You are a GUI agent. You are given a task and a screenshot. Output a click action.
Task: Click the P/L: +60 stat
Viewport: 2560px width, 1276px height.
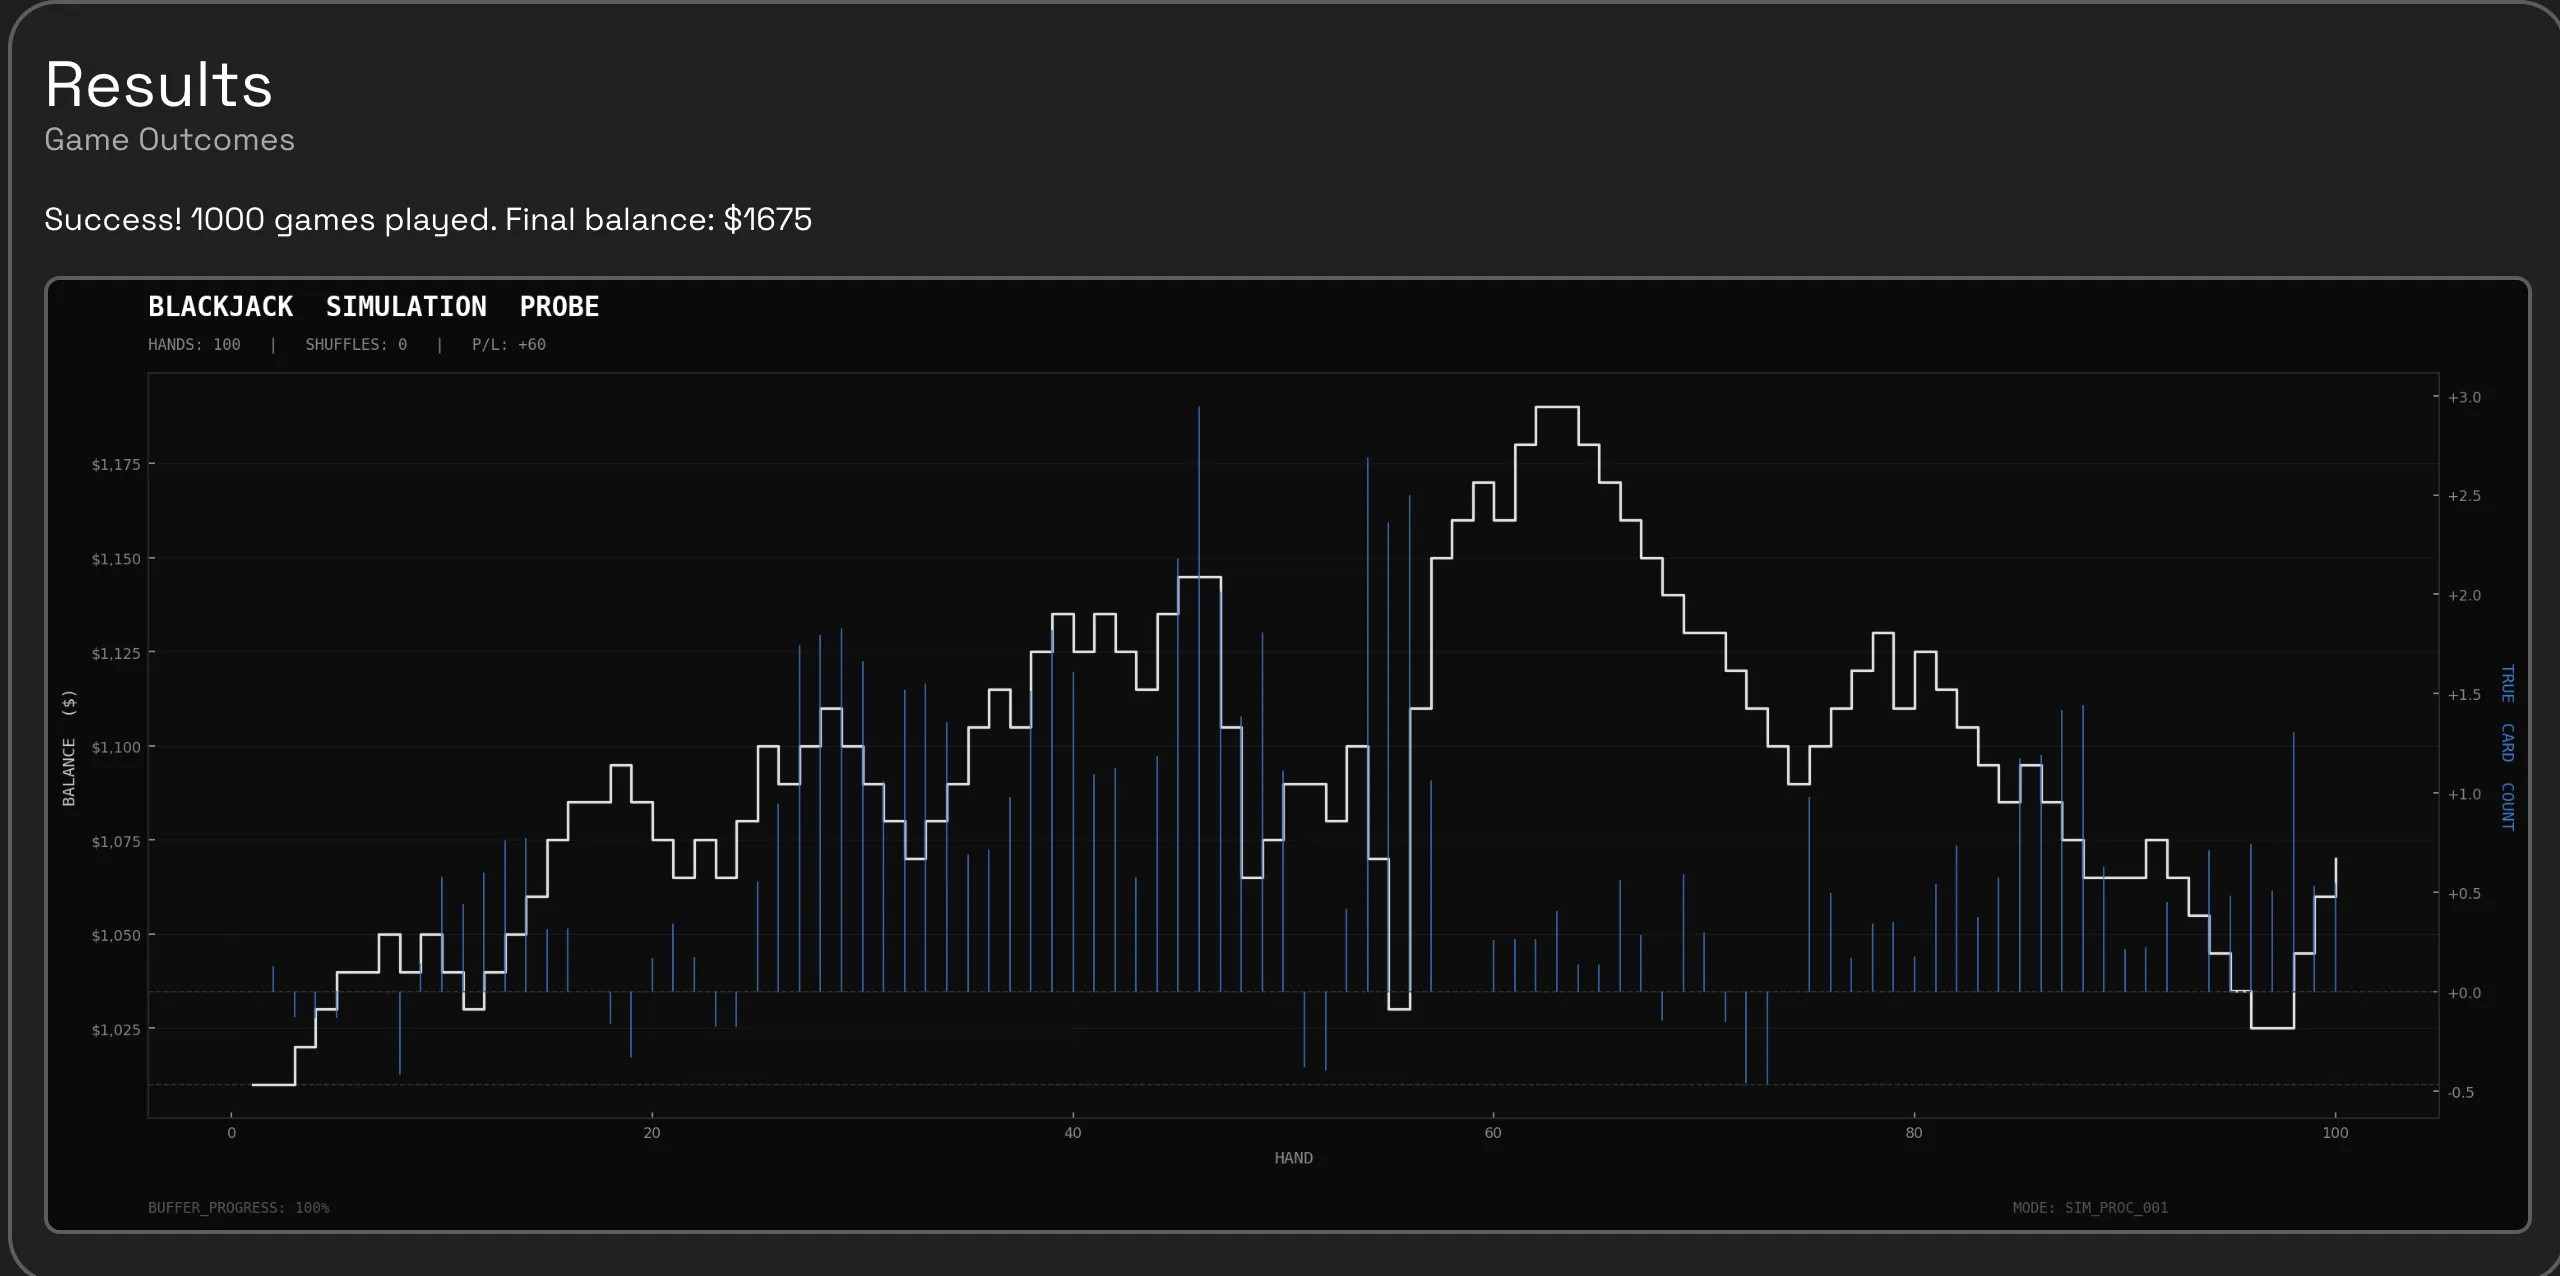tap(508, 344)
